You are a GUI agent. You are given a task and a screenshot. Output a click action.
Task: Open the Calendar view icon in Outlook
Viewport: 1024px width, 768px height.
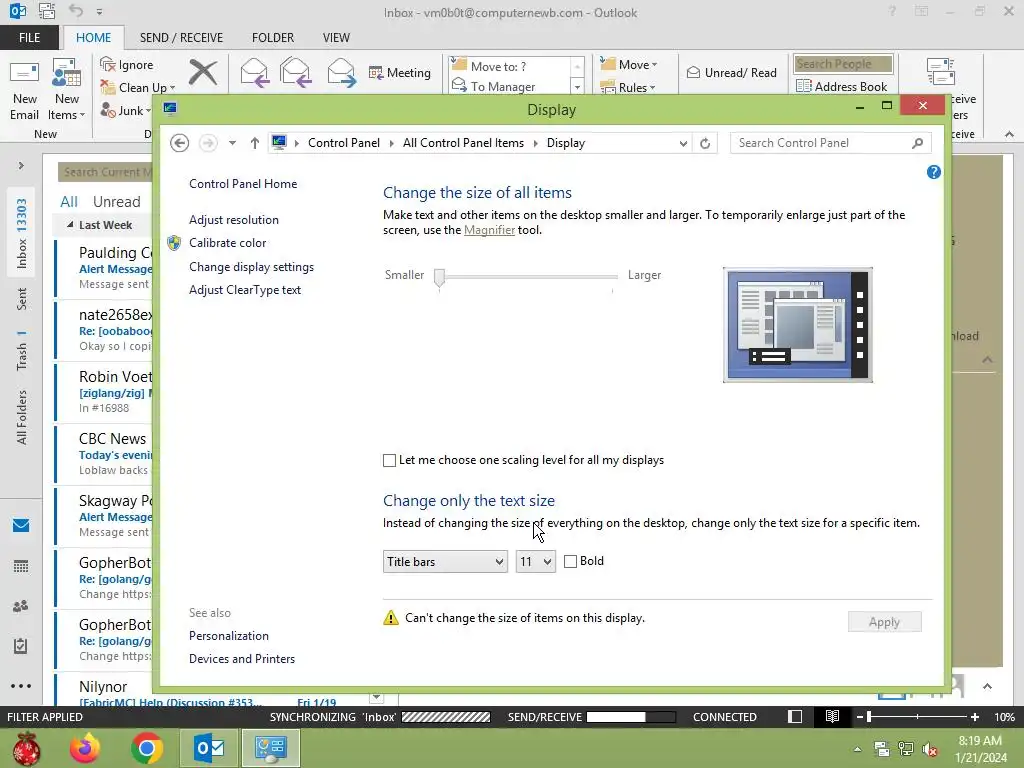click(21, 566)
